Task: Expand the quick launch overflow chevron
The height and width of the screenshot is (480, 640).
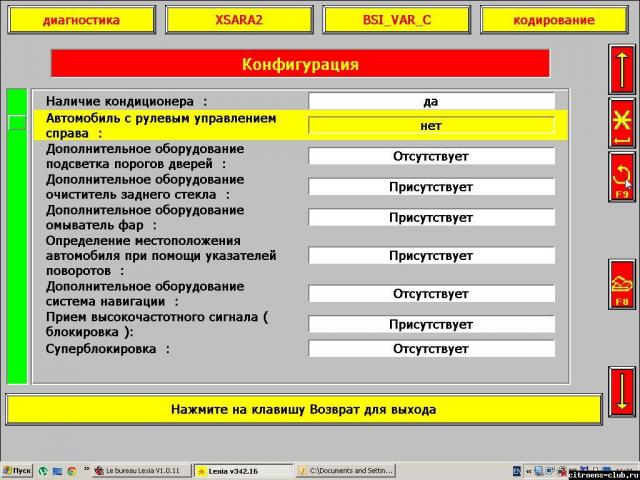Action: point(86,469)
